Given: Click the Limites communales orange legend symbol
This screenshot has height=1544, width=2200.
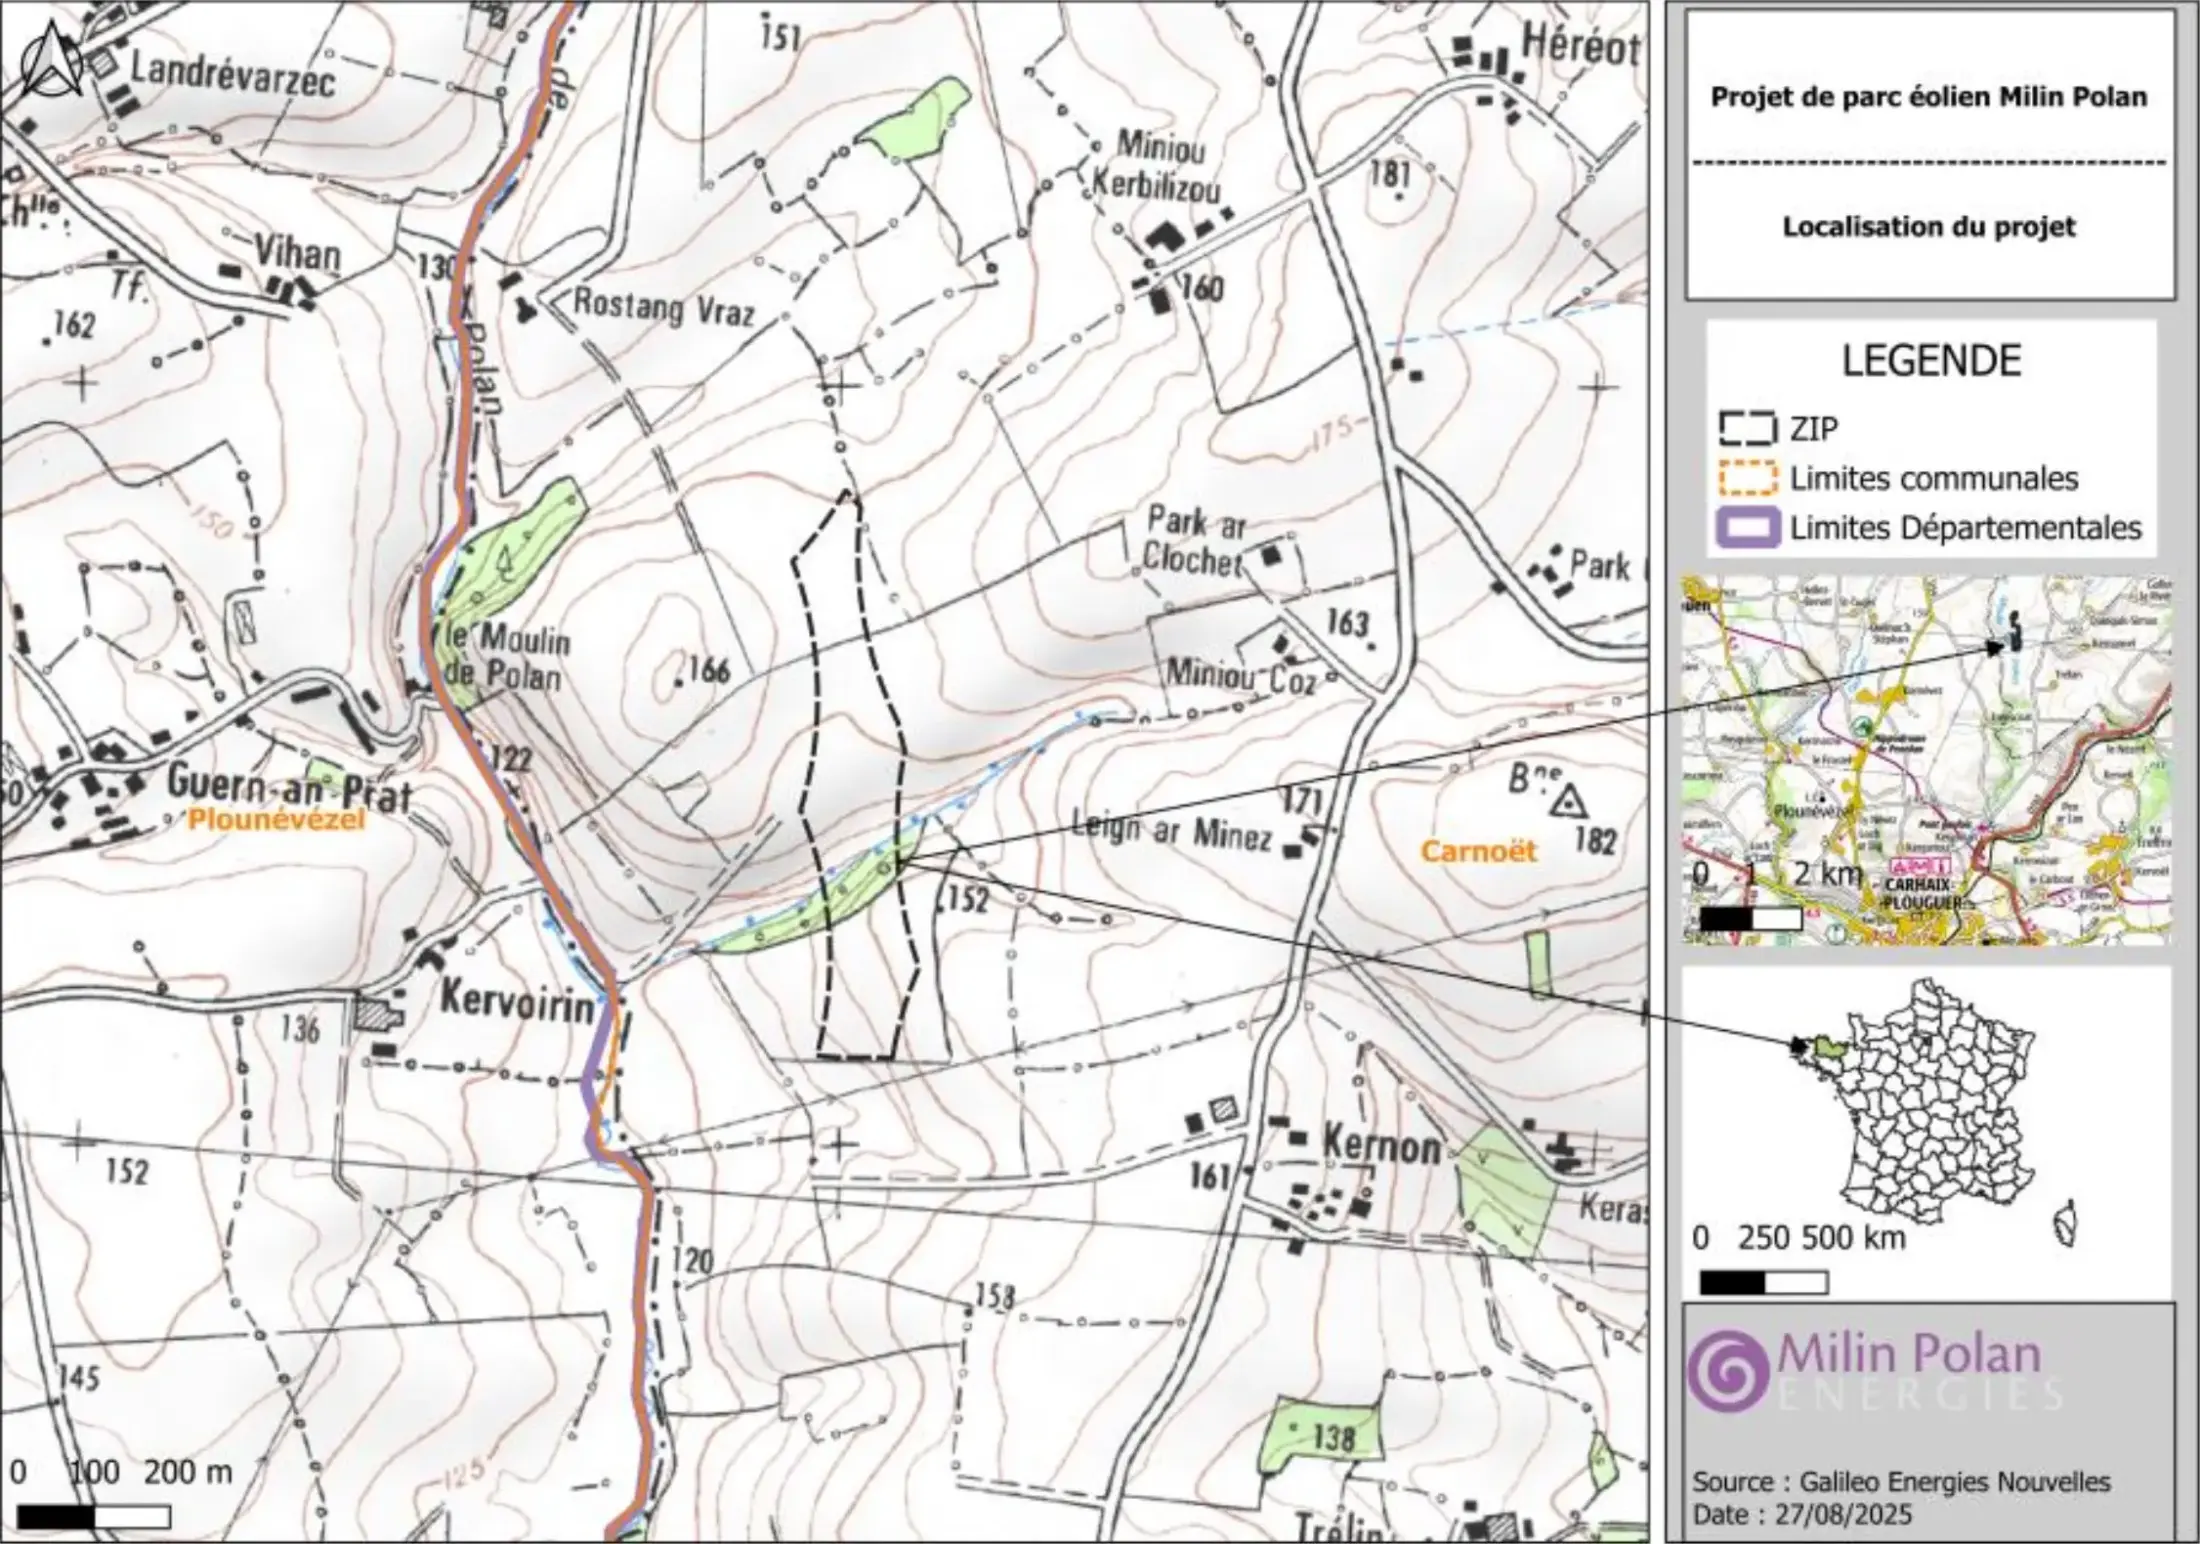Looking at the screenshot, I should click(x=1747, y=477).
